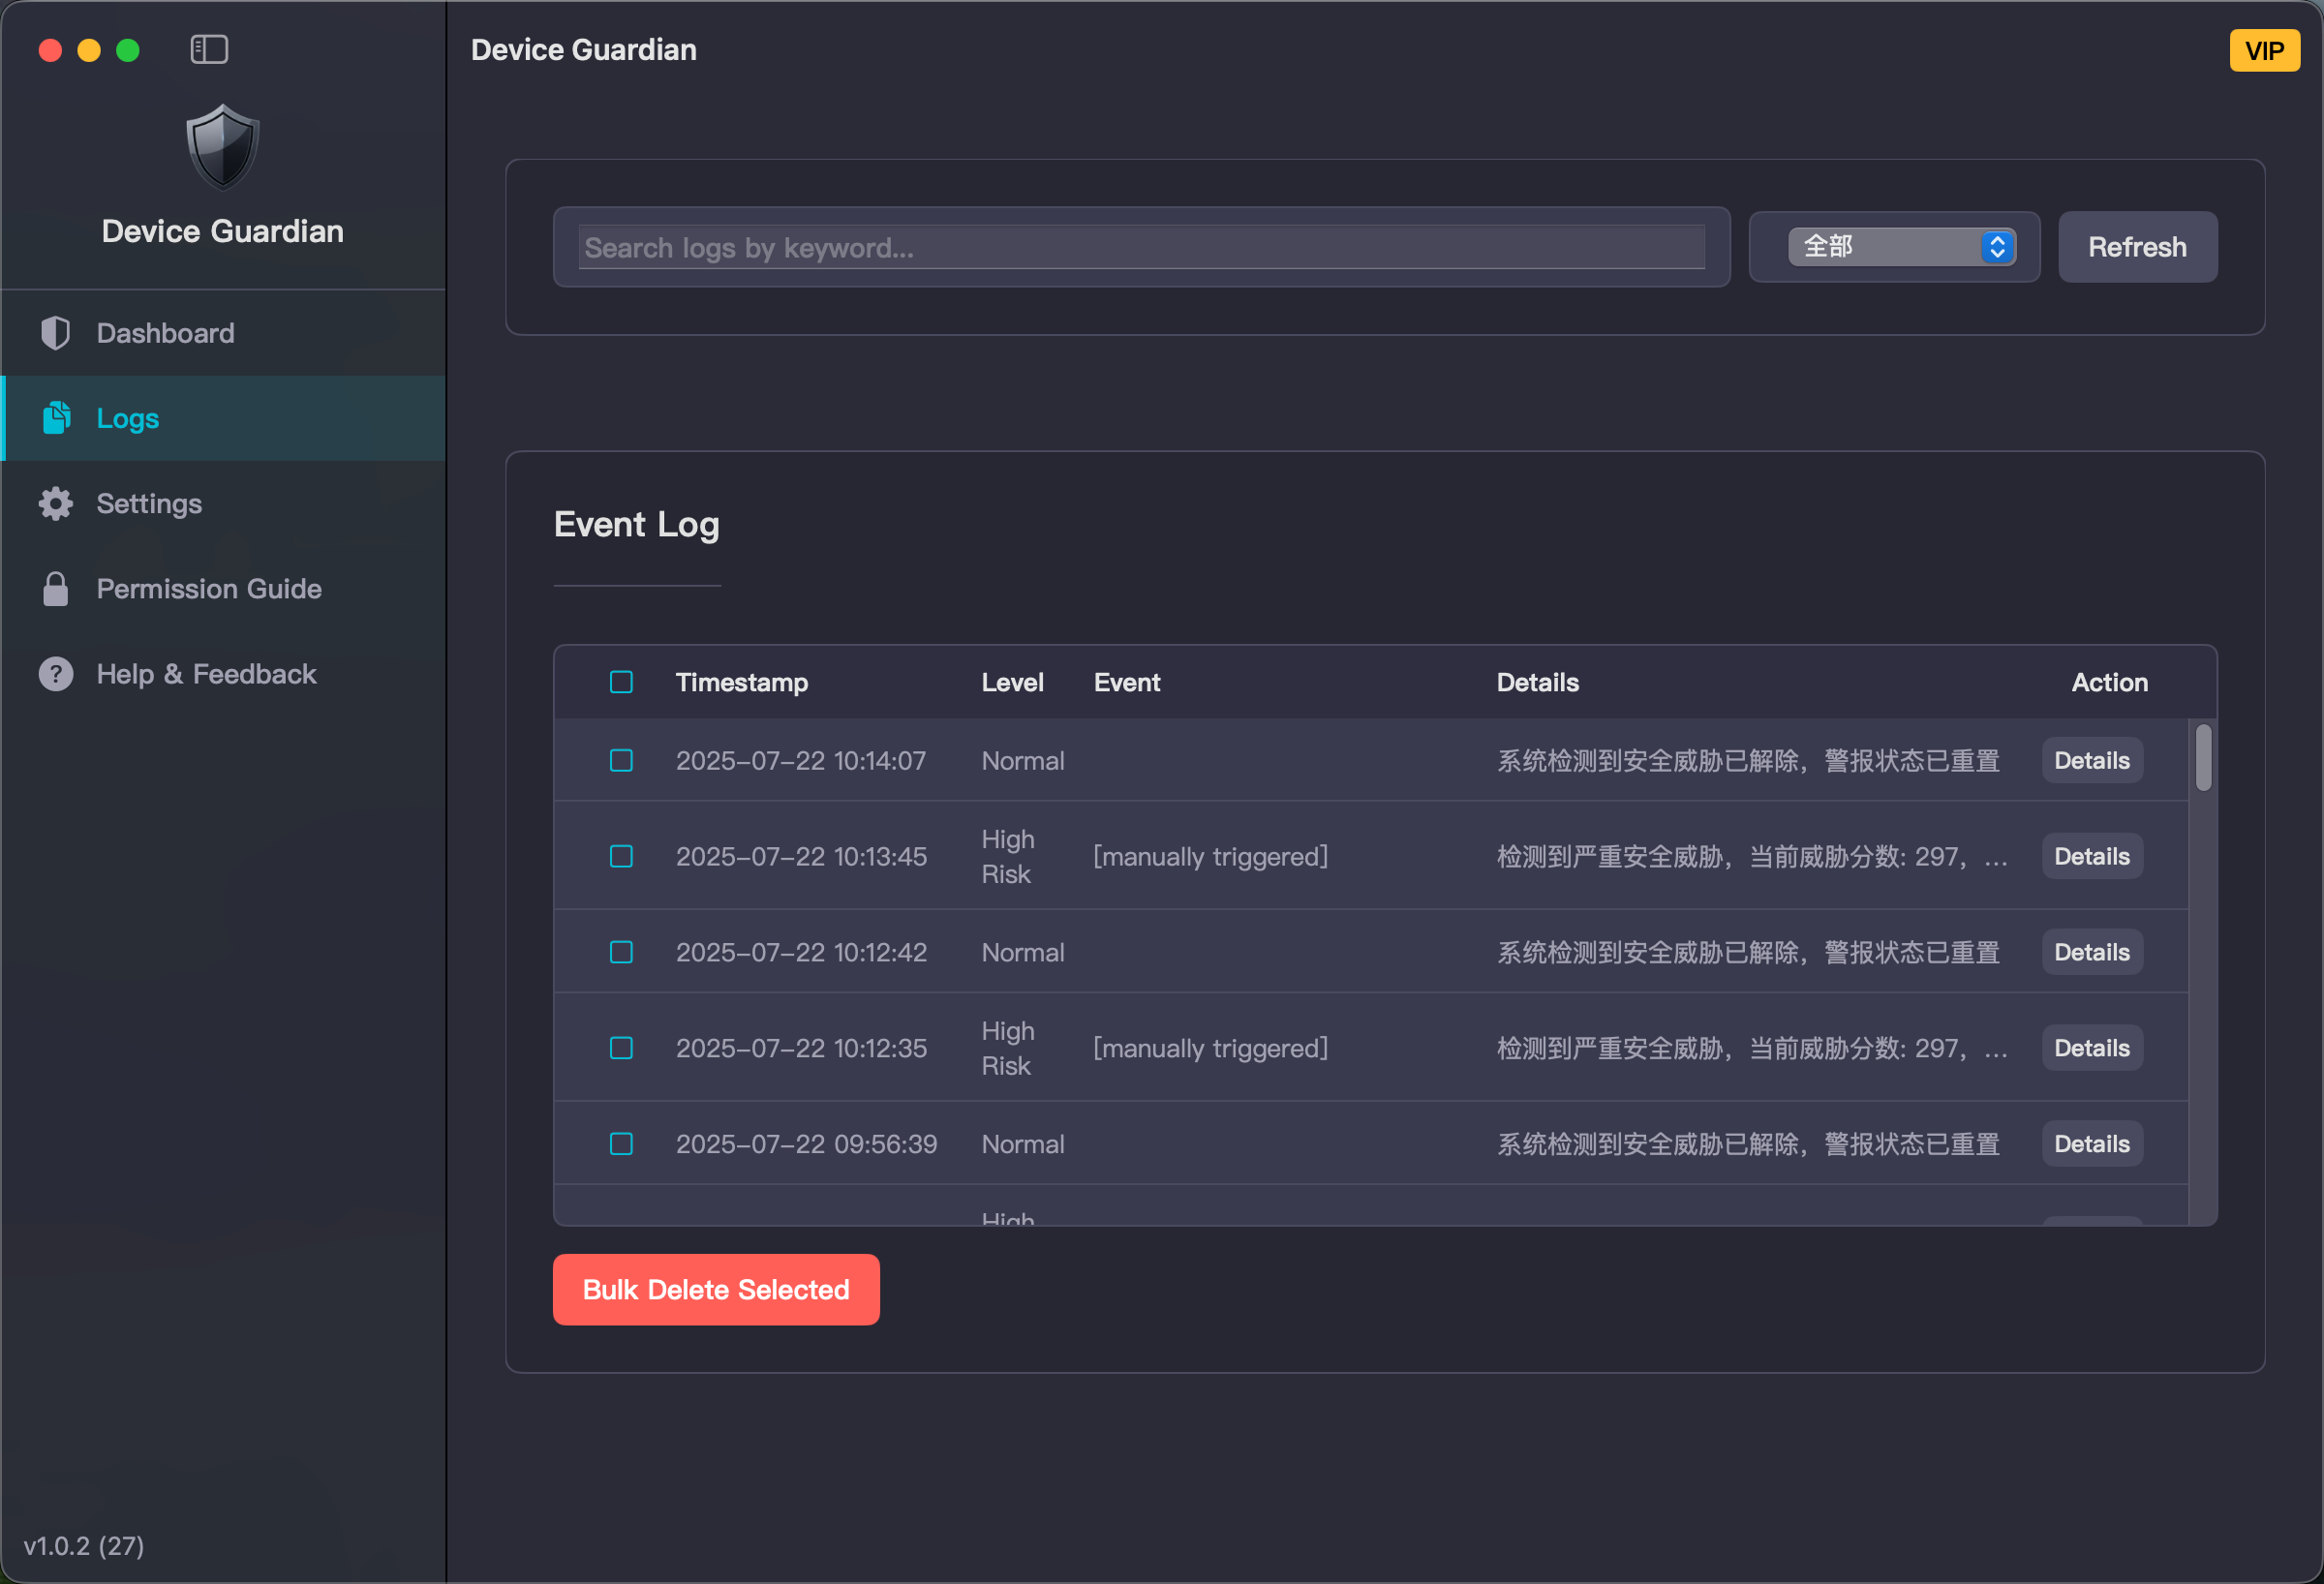Click timestamp 2025-07-22 09:56:39
This screenshot has width=2324, height=1584.
806,1143
